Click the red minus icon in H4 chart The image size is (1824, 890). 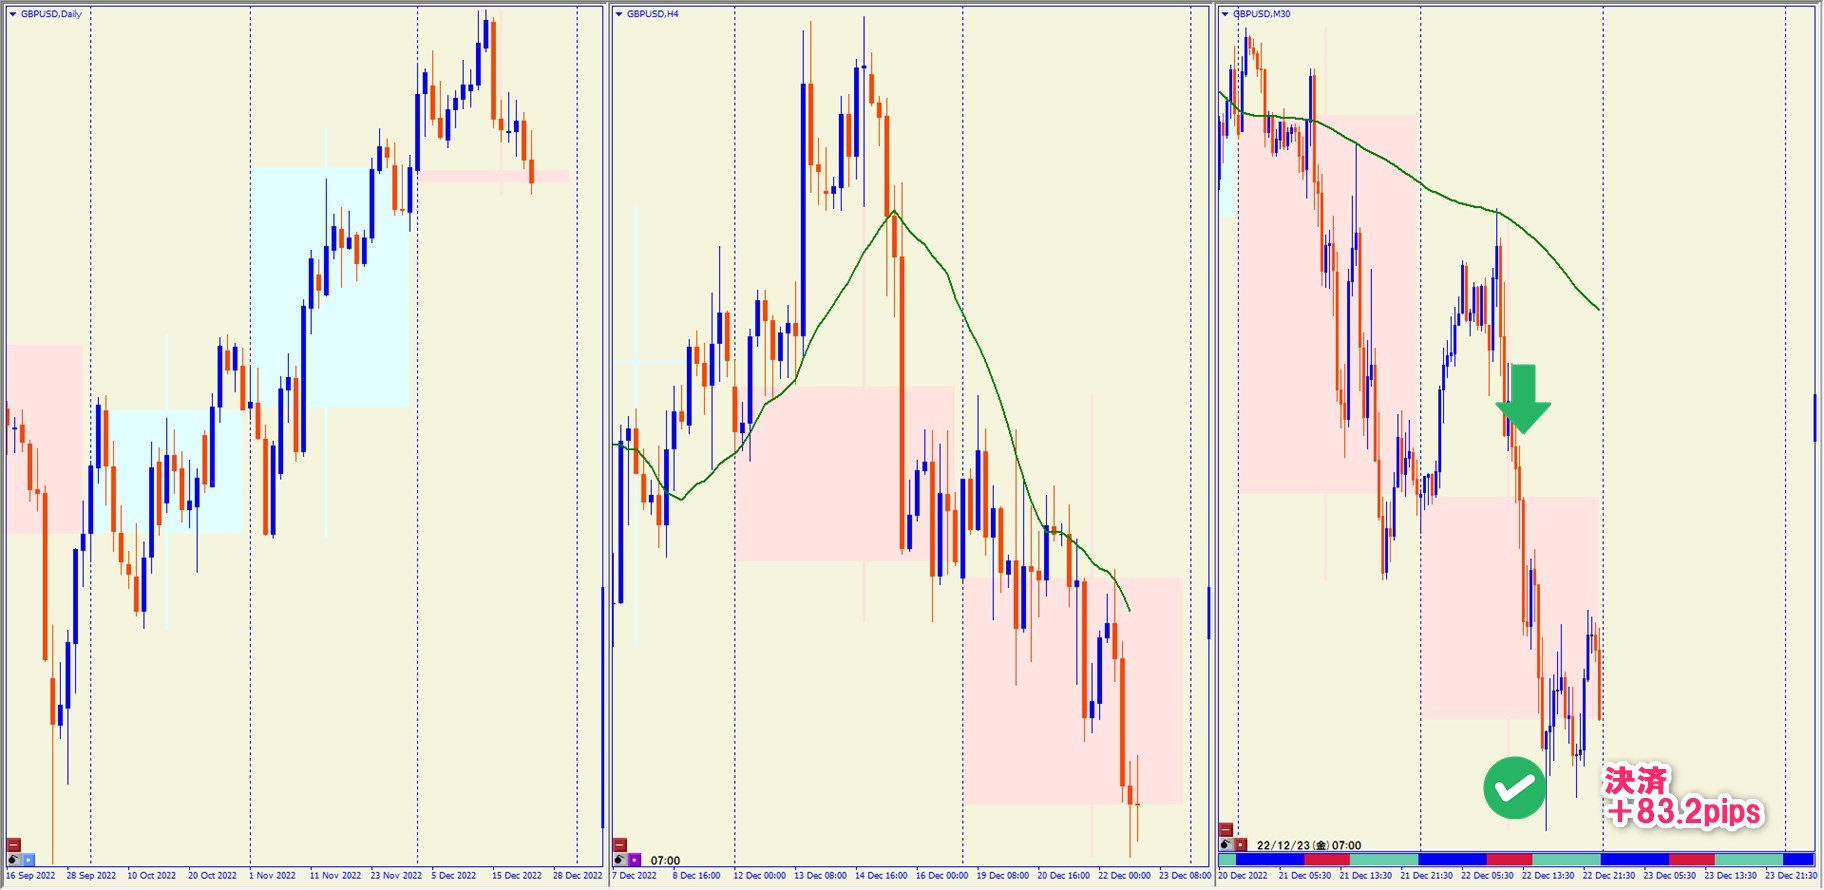coord(620,845)
